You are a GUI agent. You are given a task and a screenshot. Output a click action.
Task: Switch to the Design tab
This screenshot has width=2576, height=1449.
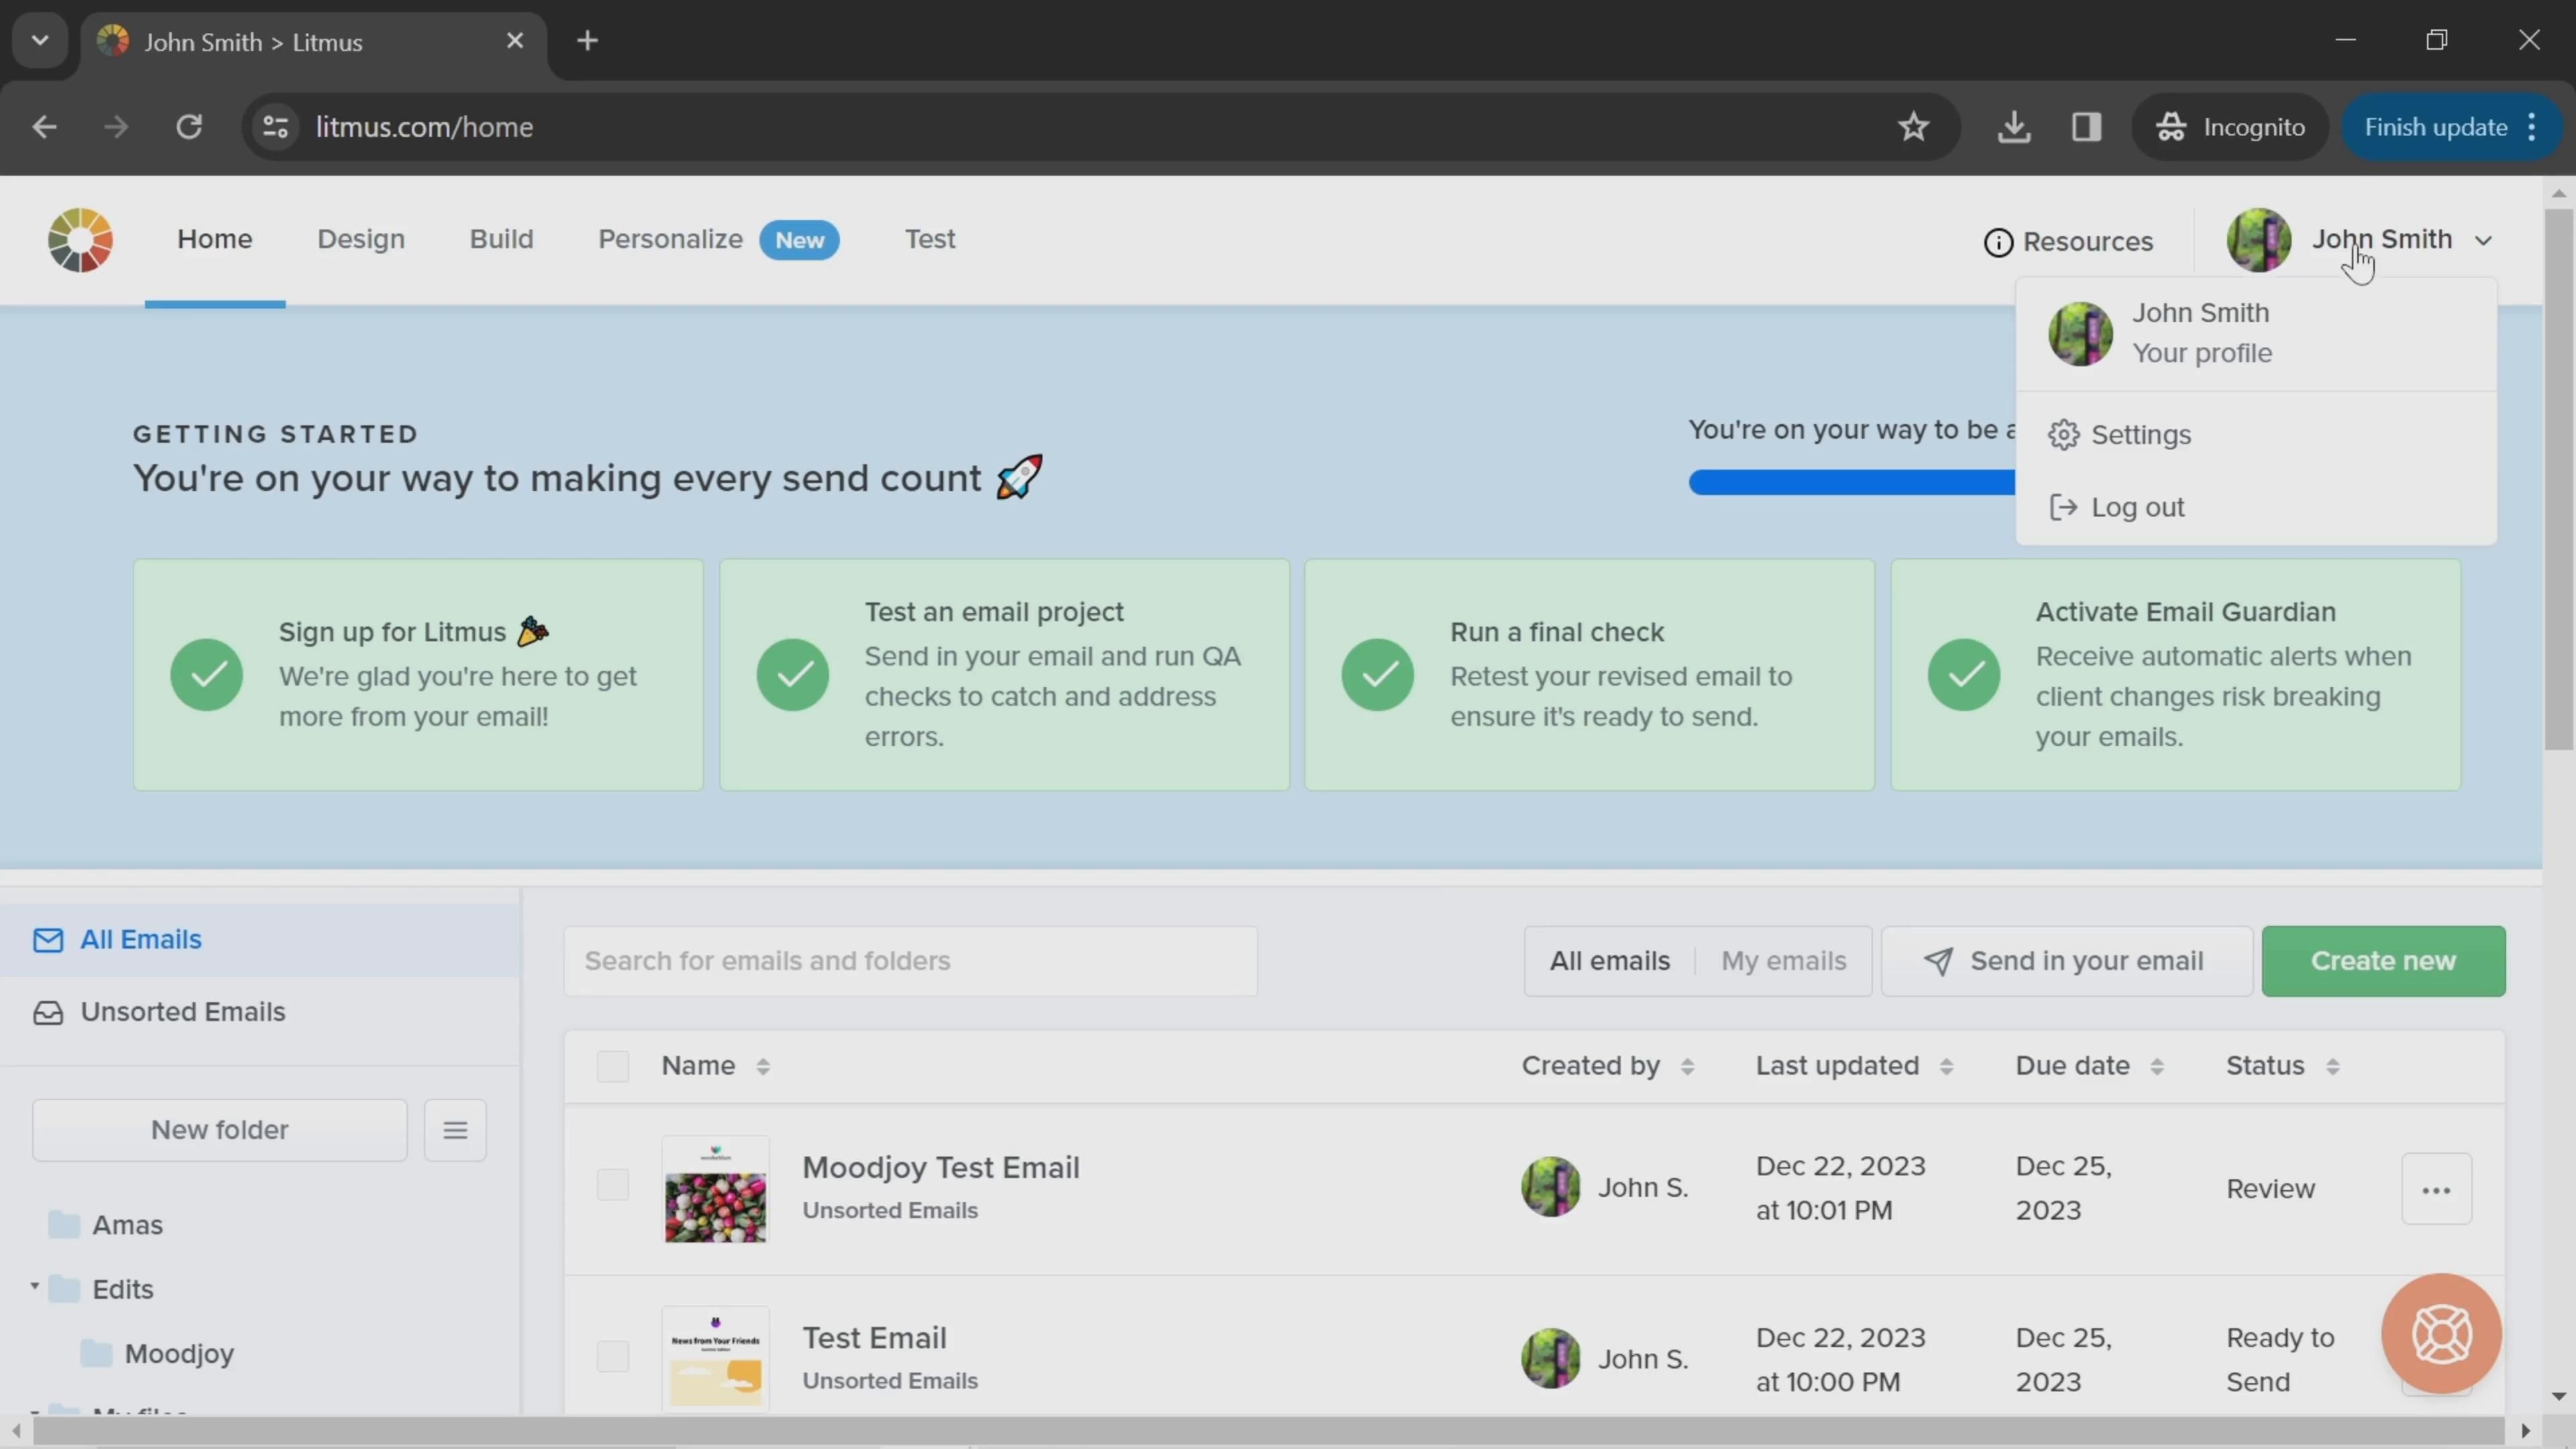click(x=361, y=239)
